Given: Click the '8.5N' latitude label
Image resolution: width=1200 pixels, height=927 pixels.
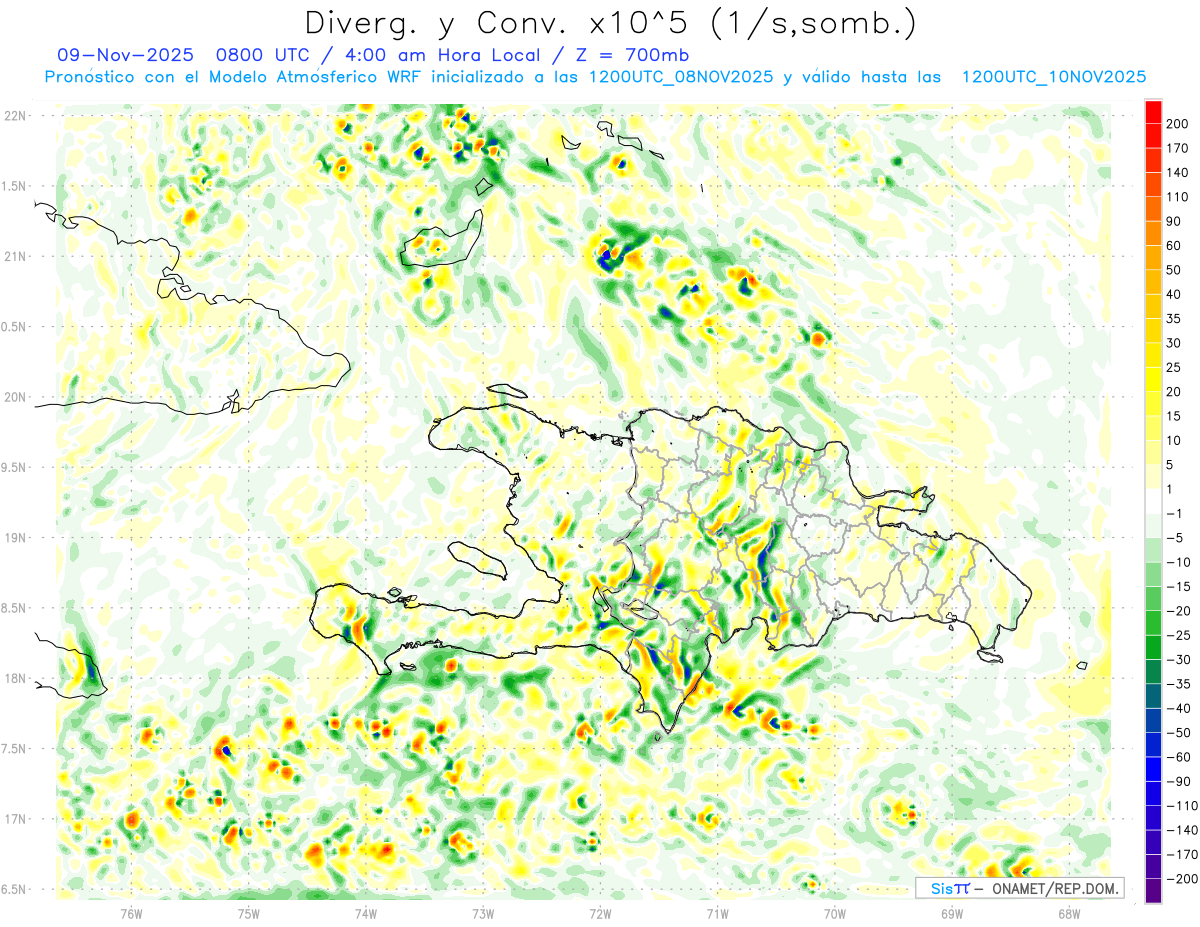Looking at the screenshot, I should [x=15, y=608].
